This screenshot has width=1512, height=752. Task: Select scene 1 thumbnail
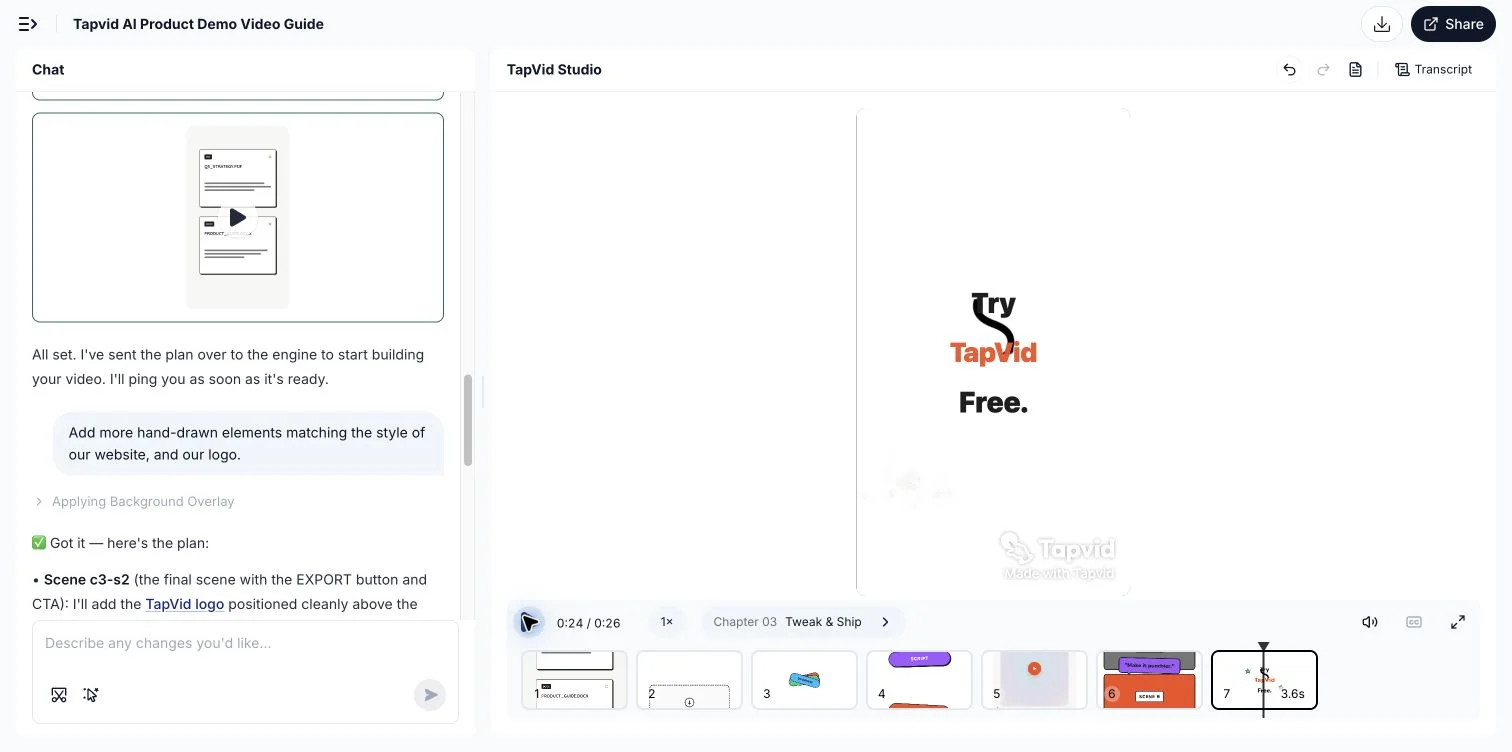[x=574, y=680]
